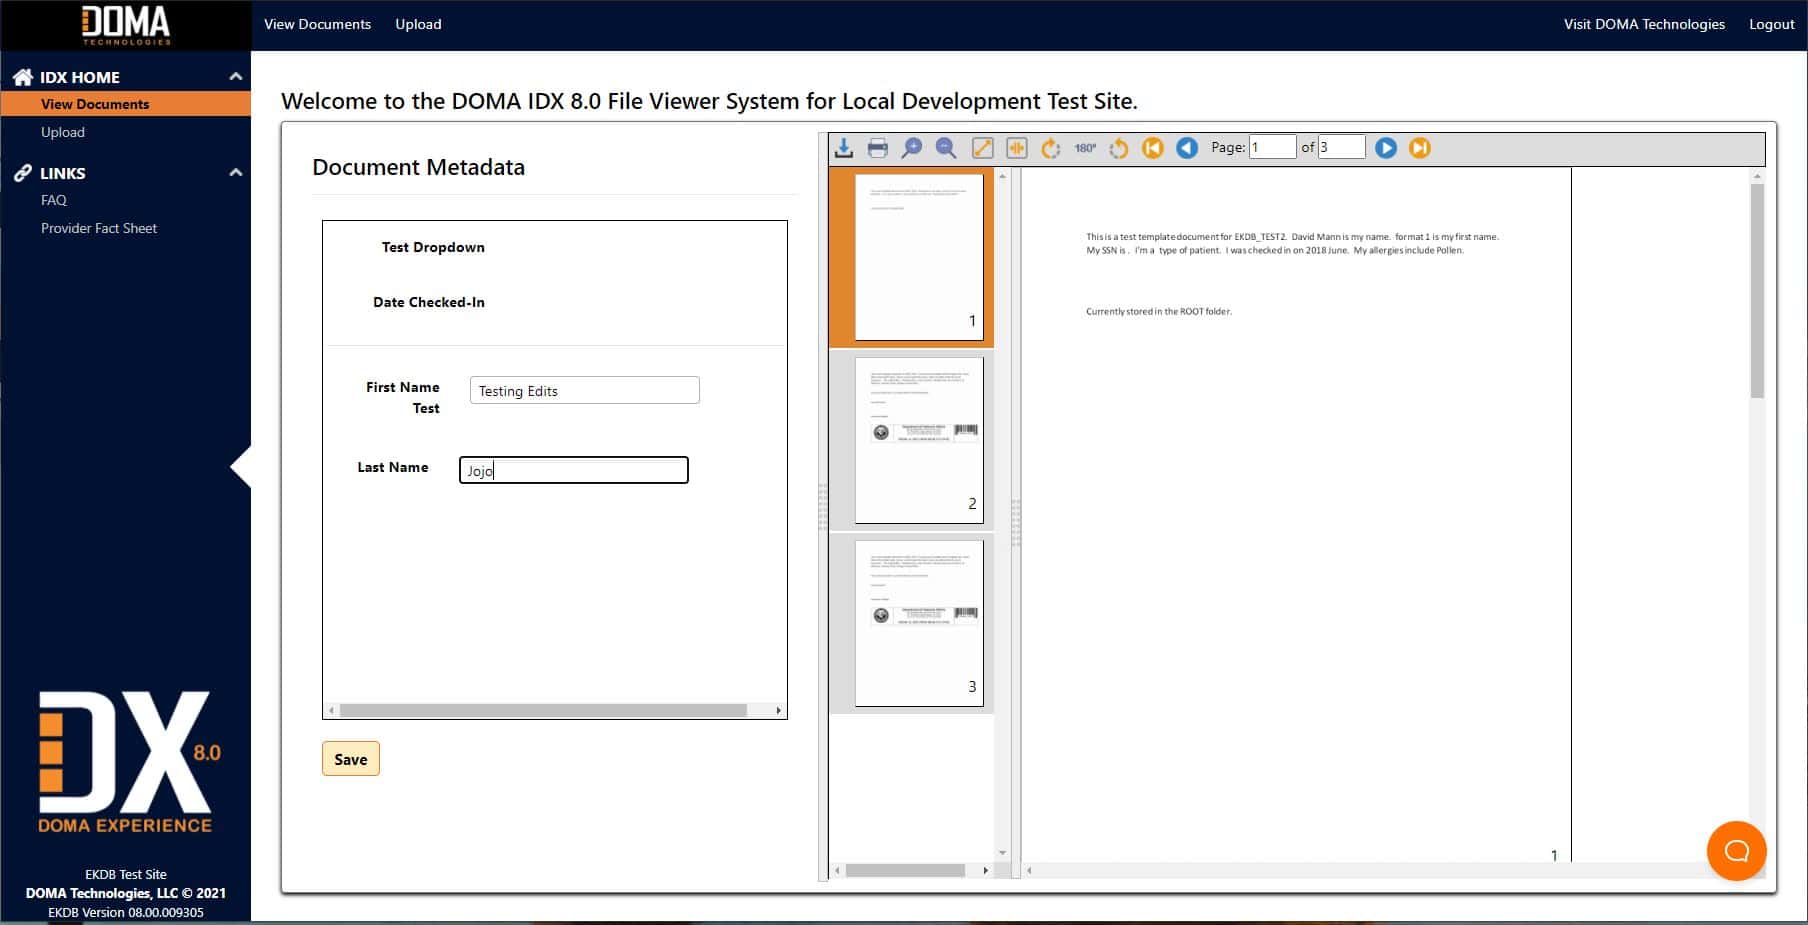
Task: Zoom in with the magnifier plus icon
Action: [x=912, y=148]
